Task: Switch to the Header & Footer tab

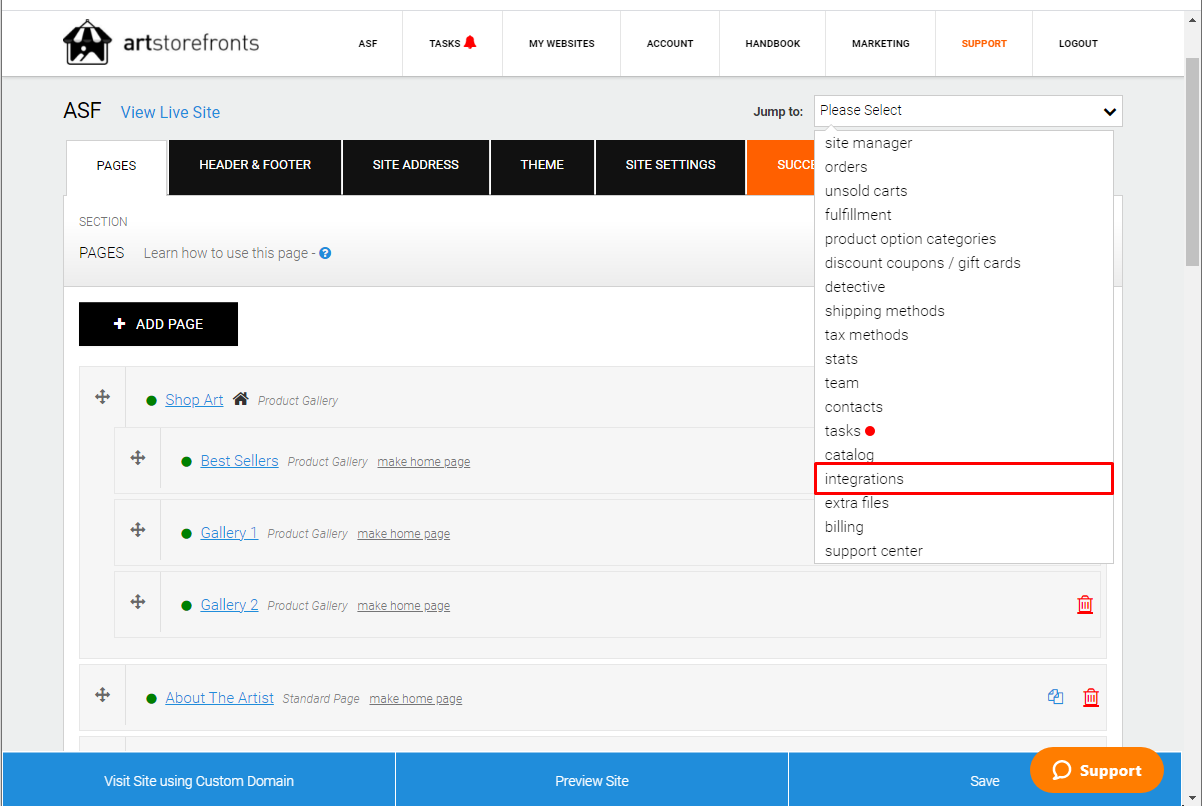Action: 255,167
